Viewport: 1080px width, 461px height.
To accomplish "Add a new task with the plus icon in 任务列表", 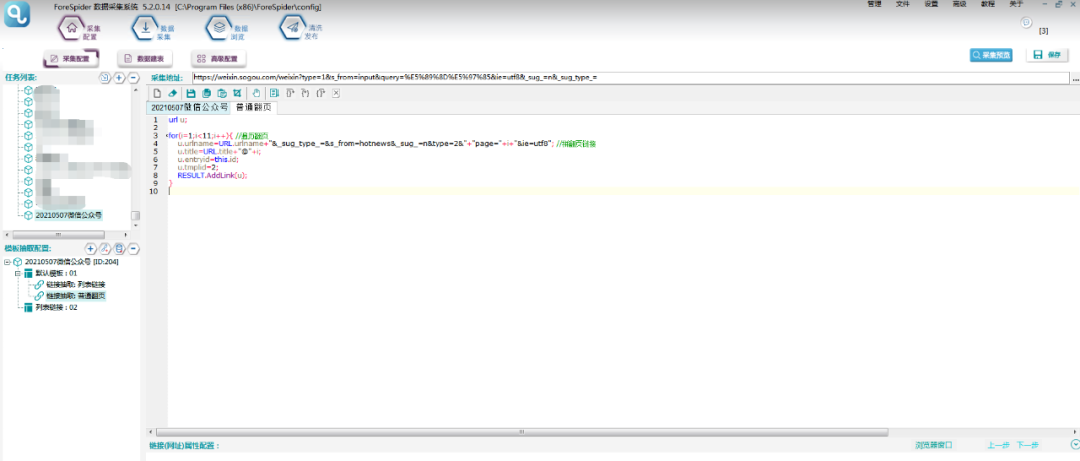I will pos(119,78).
